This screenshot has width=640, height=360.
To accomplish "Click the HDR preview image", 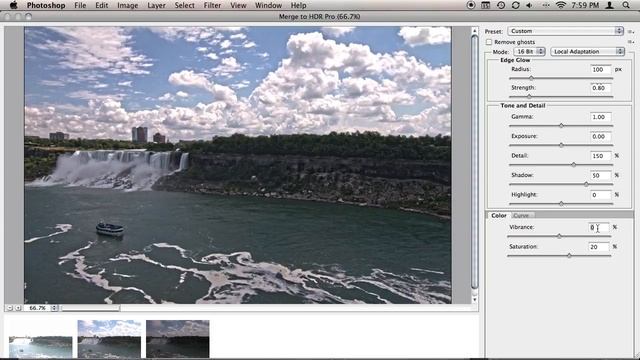I will 238,165.
